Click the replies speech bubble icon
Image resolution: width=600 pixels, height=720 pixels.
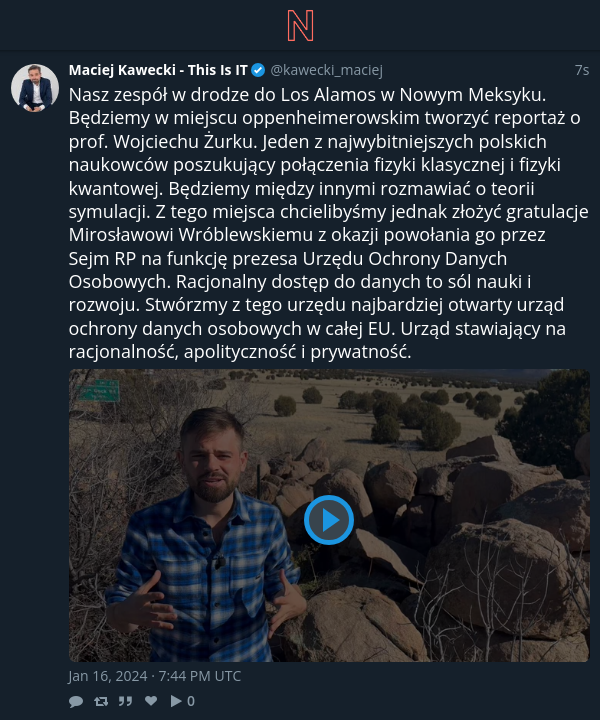pyautogui.click(x=76, y=701)
